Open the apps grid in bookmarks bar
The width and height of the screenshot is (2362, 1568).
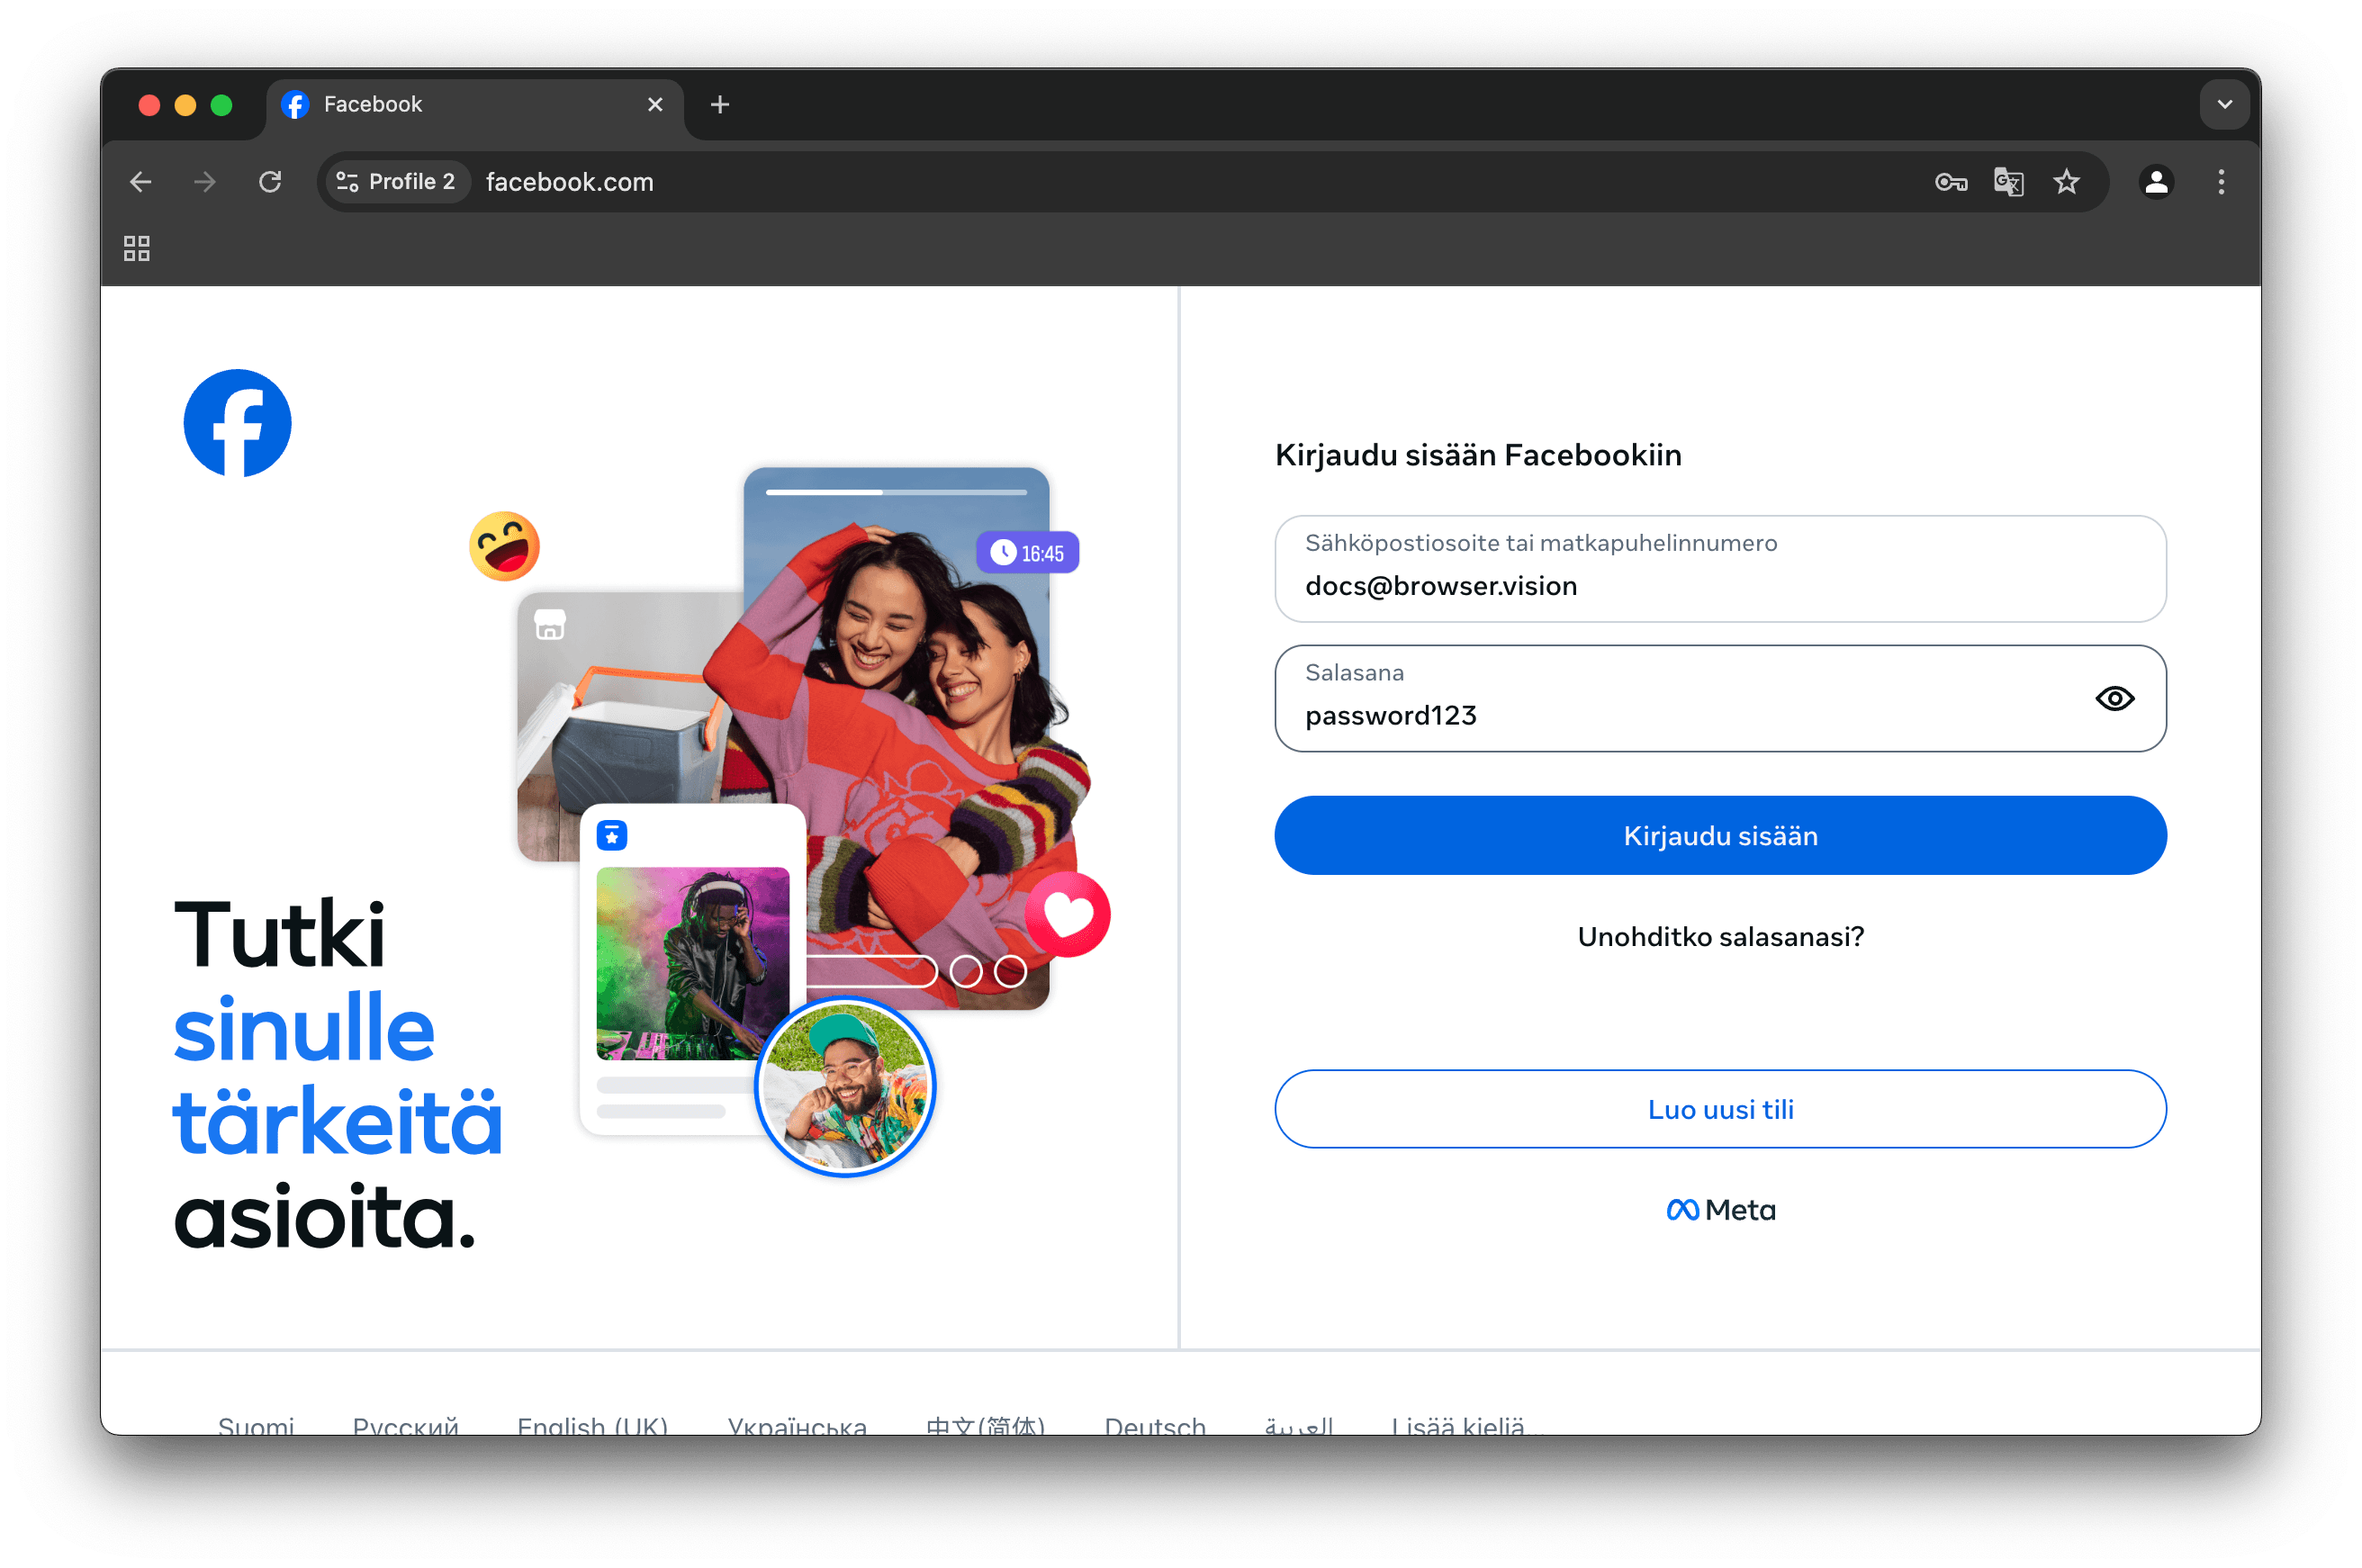point(137,248)
